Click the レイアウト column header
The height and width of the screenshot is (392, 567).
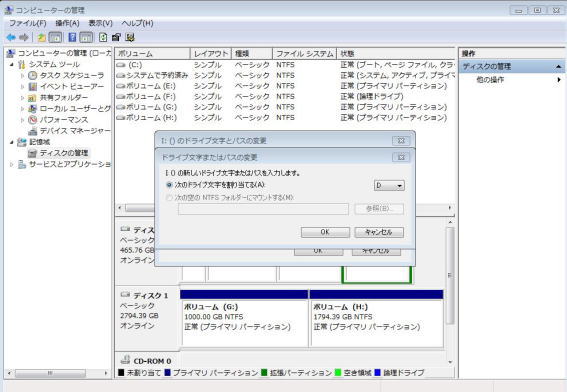point(210,54)
